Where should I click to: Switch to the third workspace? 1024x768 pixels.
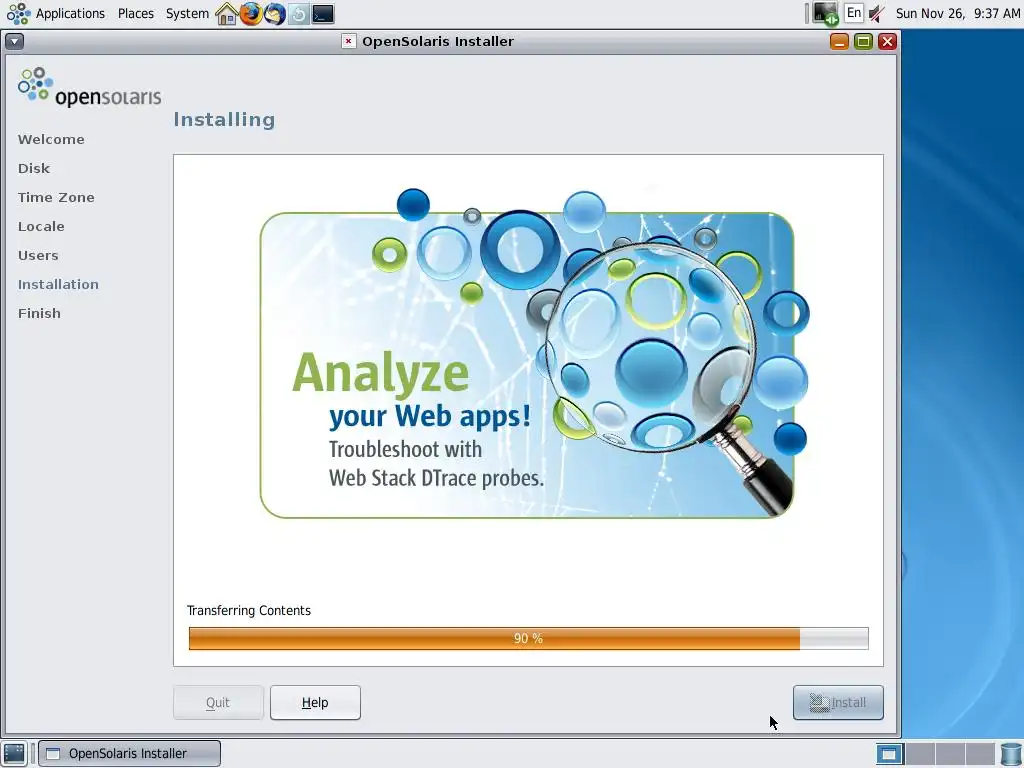coord(950,754)
